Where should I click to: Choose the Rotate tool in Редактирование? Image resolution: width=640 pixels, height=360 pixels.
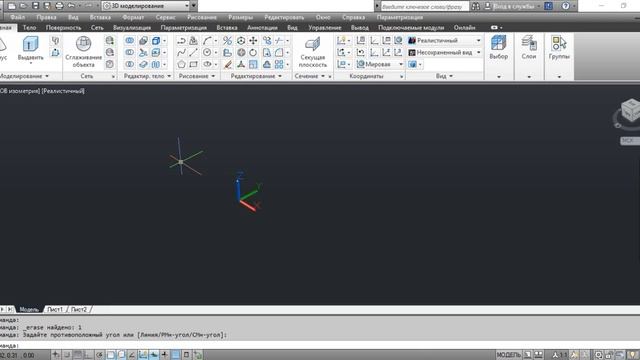[253, 53]
